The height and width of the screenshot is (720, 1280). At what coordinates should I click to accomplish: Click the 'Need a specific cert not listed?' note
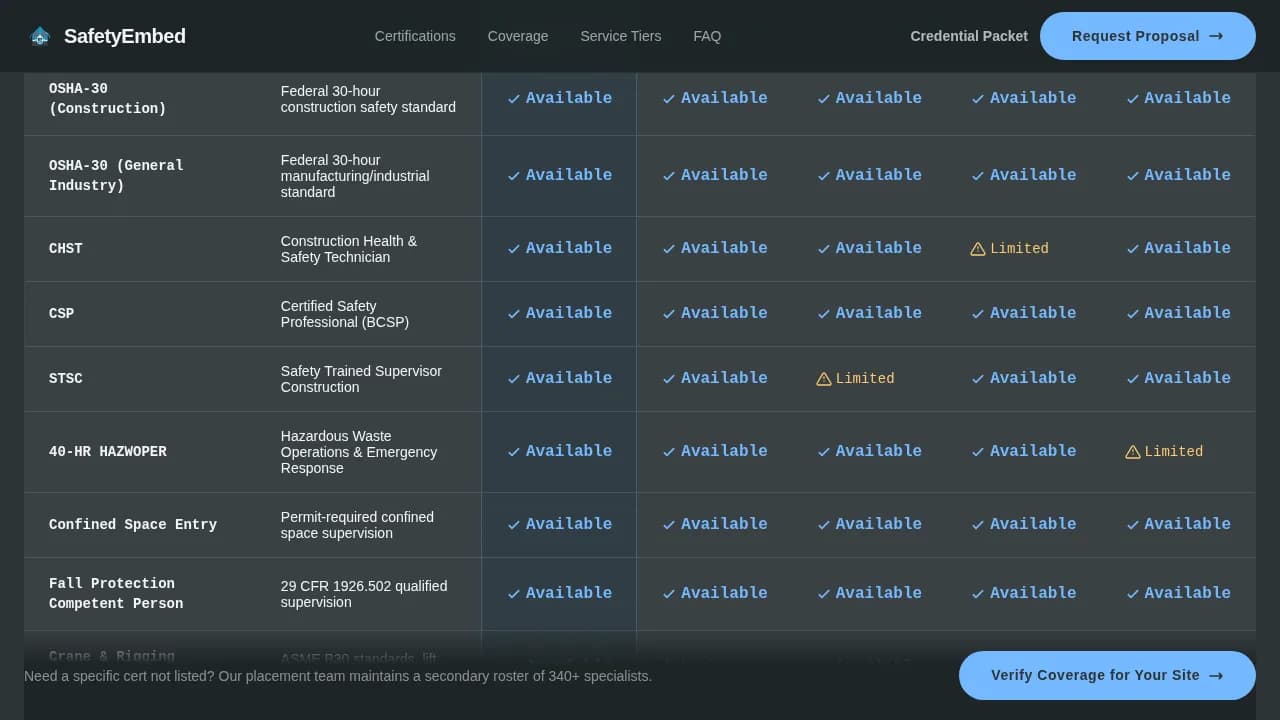click(338, 676)
